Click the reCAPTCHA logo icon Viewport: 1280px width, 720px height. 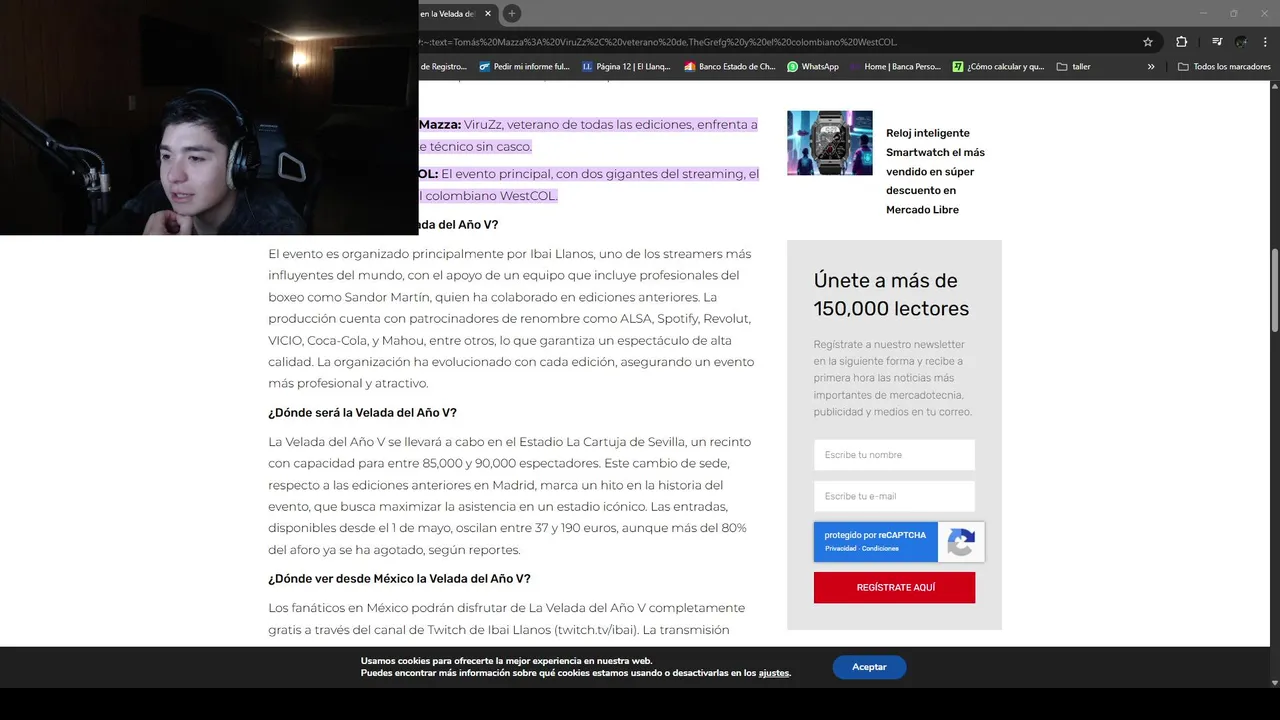pos(961,542)
